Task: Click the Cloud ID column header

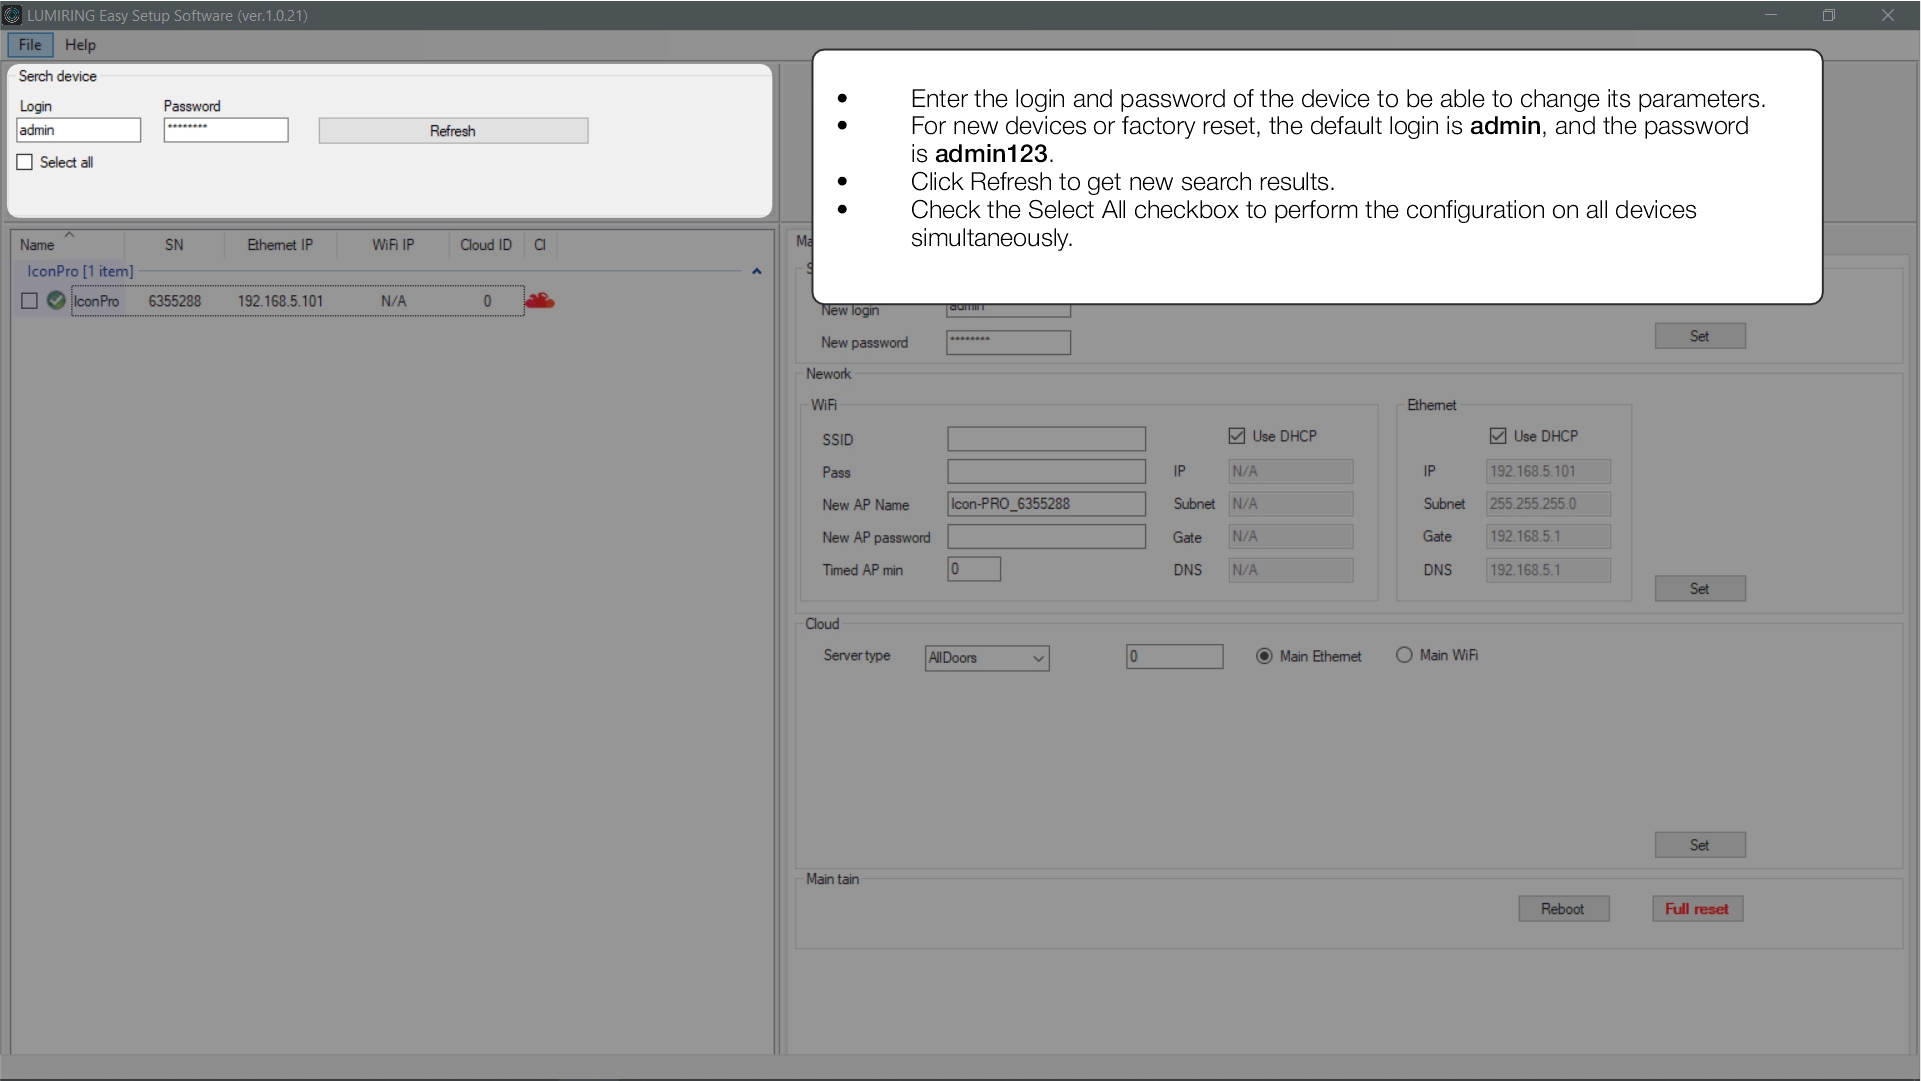Action: click(x=486, y=245)
